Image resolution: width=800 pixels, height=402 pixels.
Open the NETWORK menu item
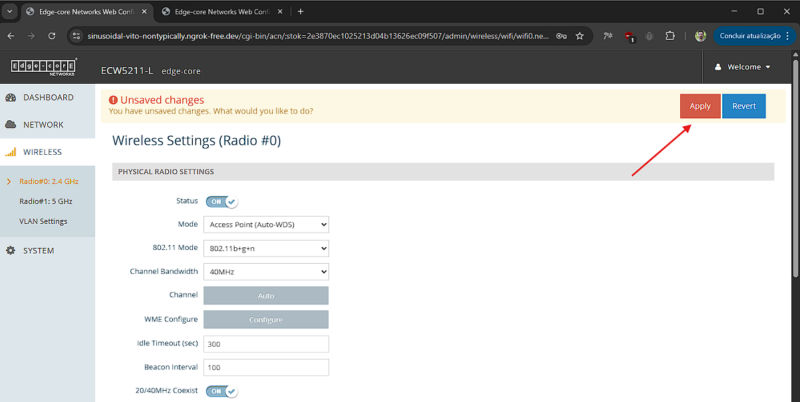(x=47, y=124)
